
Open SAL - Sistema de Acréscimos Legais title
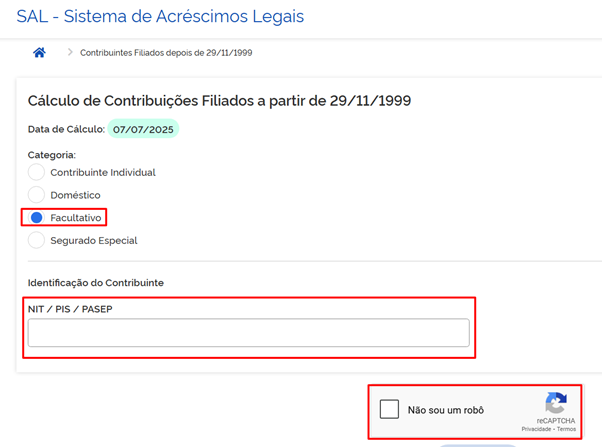pyautogui.click(x=160, y=17)
